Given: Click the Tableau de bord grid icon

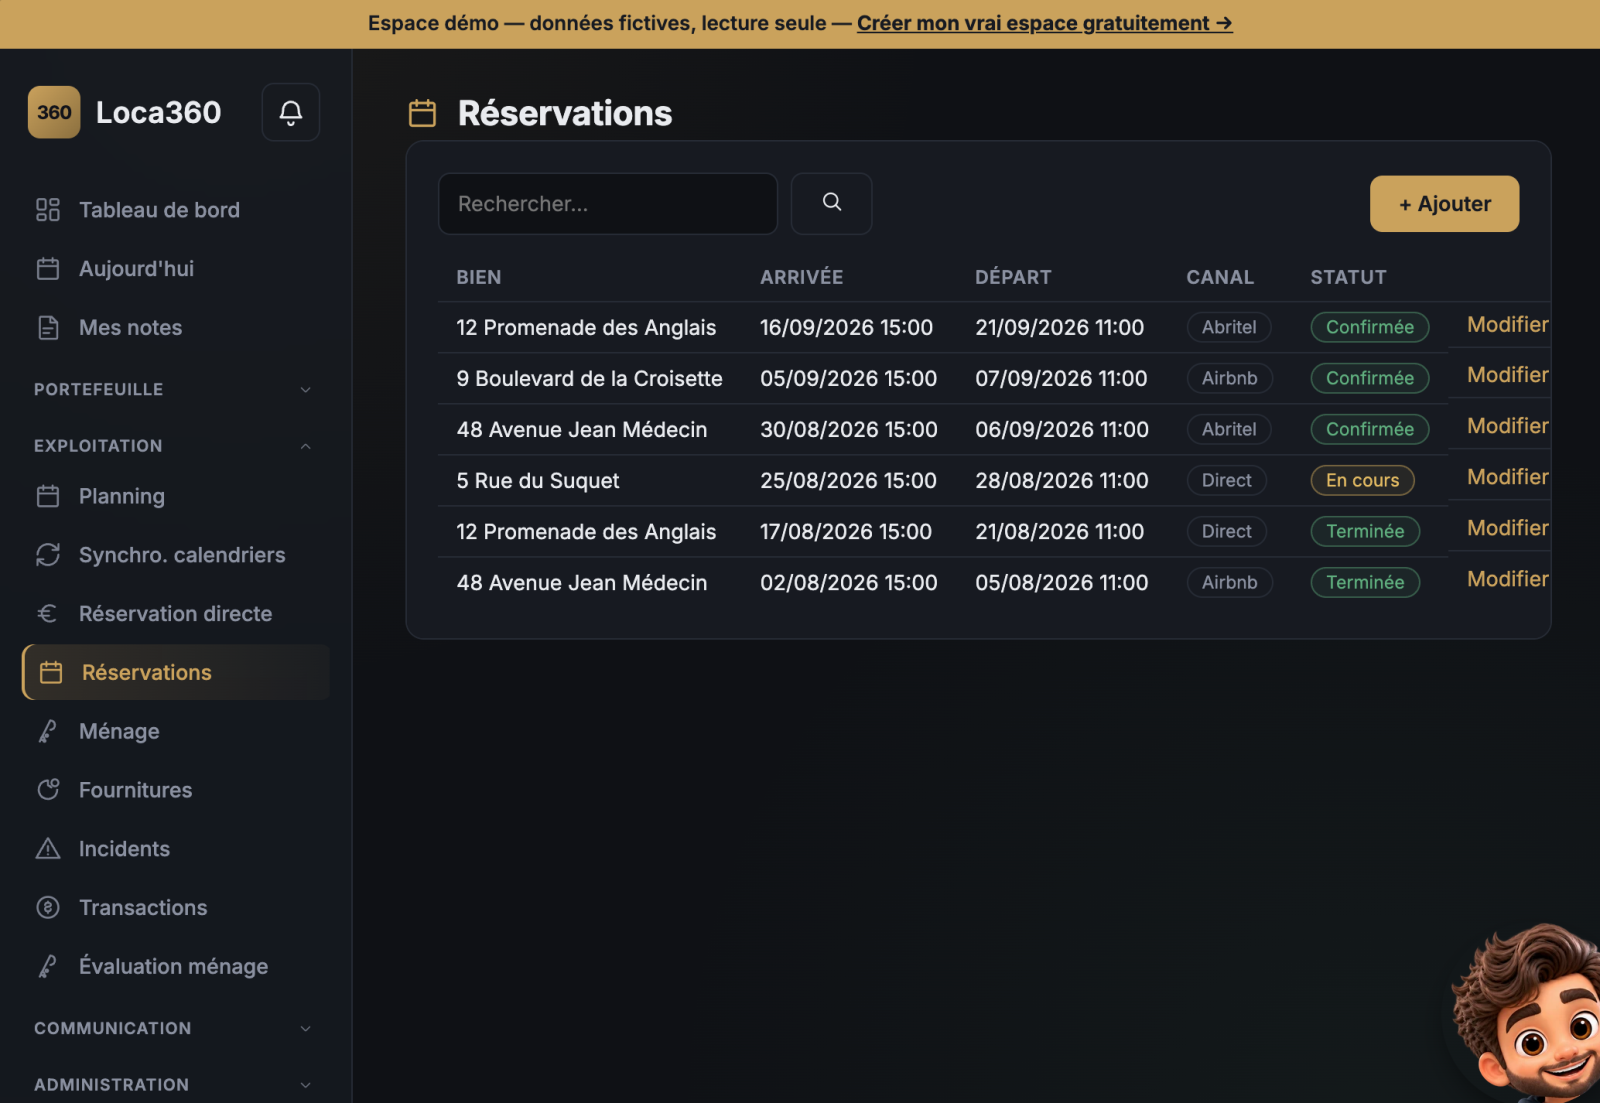Looking at the screenshot, I should click(x=48, y=210).
